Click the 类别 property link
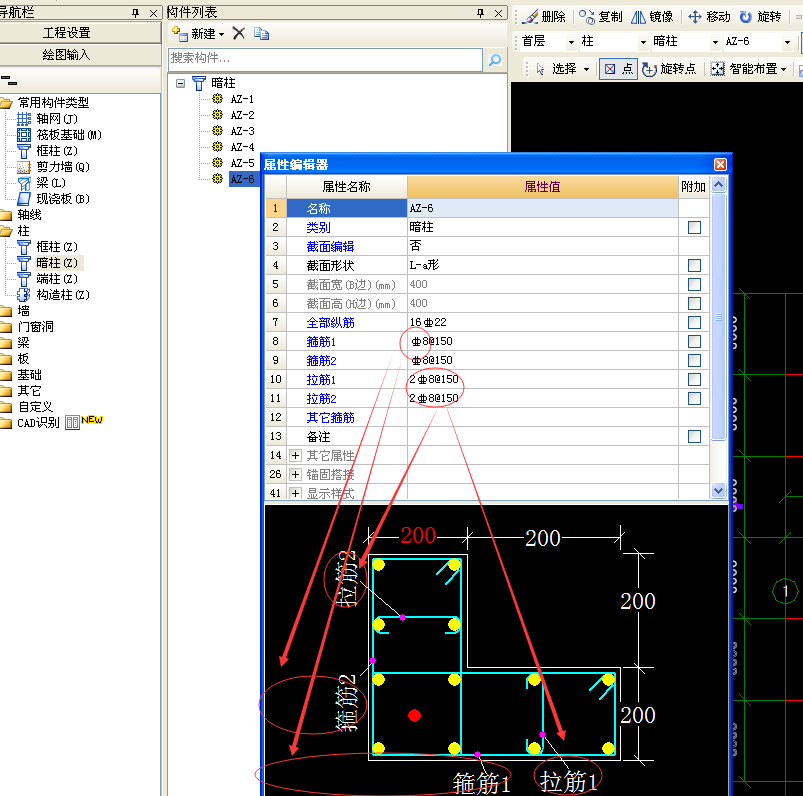 (318, 228)
